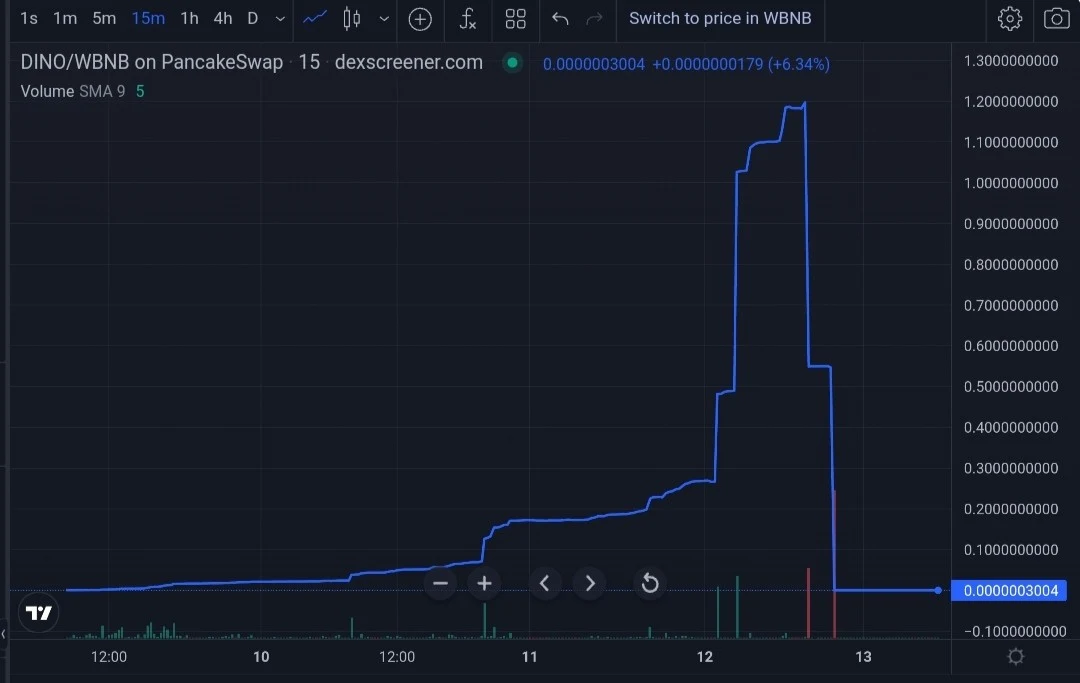Click the 0.5000000000 price axis label
1080x683 pixels.
(1010, 387)
